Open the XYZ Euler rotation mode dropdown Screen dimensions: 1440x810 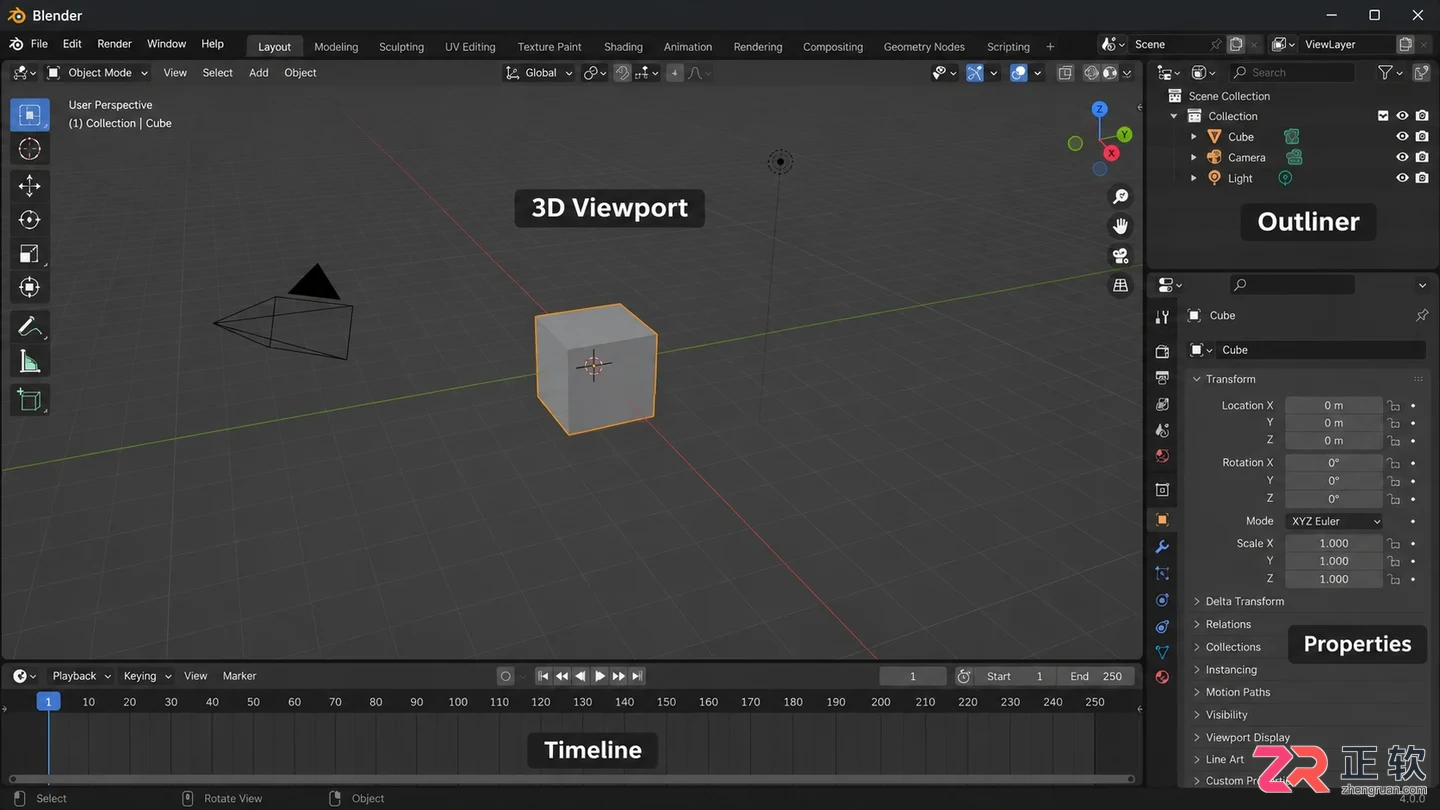click(x=1334, y=521)
